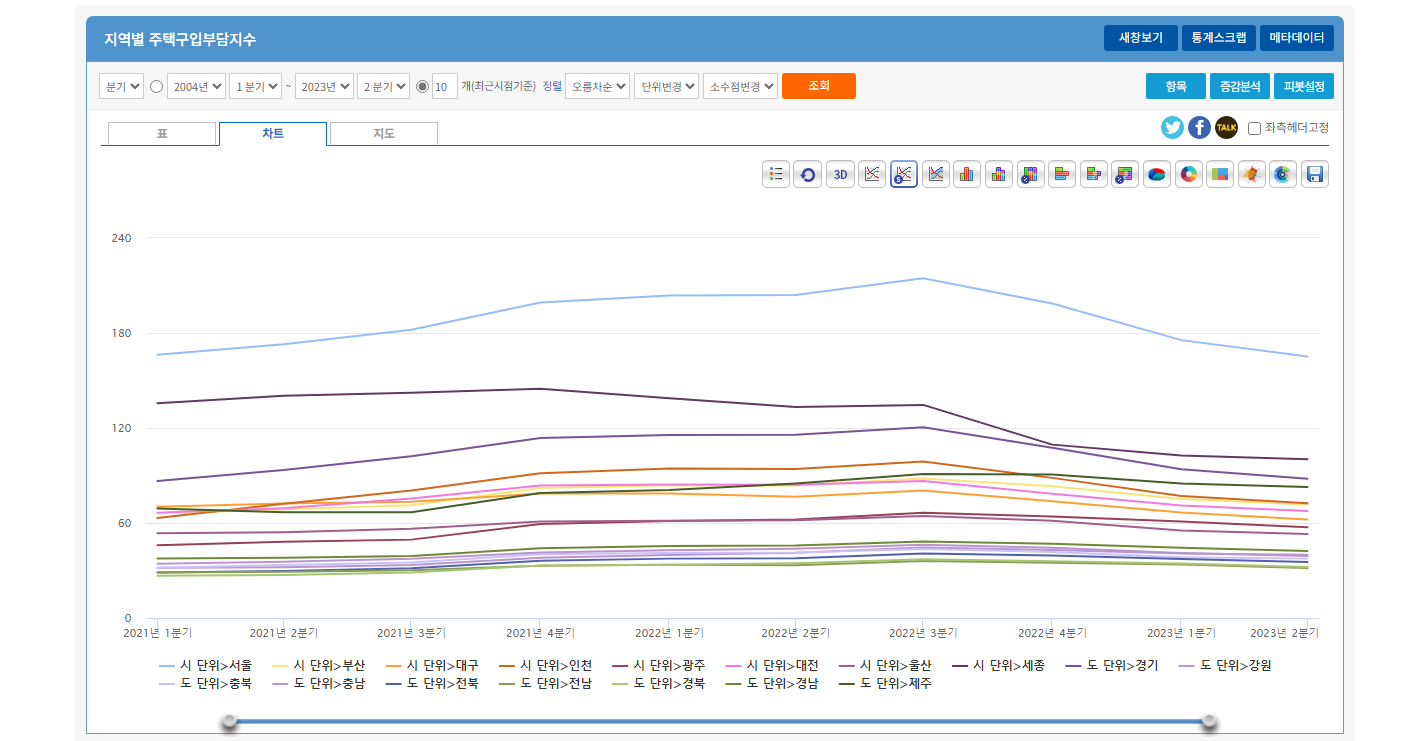Open the 오름차순 sort order dropdown

[x=597, y=87]
